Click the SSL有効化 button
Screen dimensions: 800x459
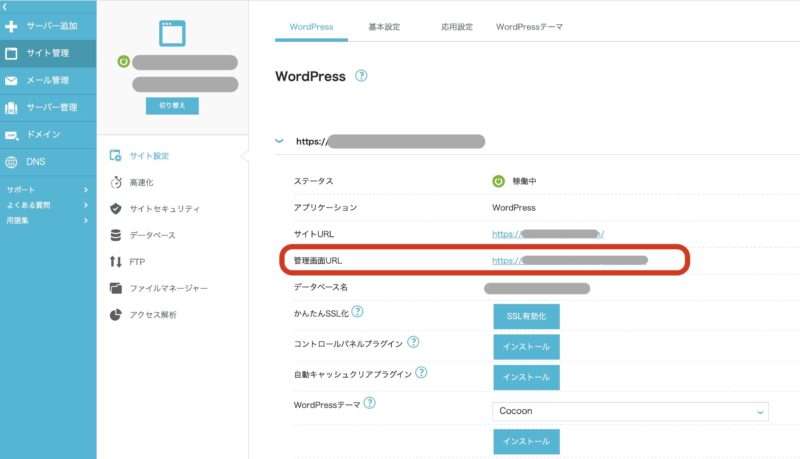point(526,316)
